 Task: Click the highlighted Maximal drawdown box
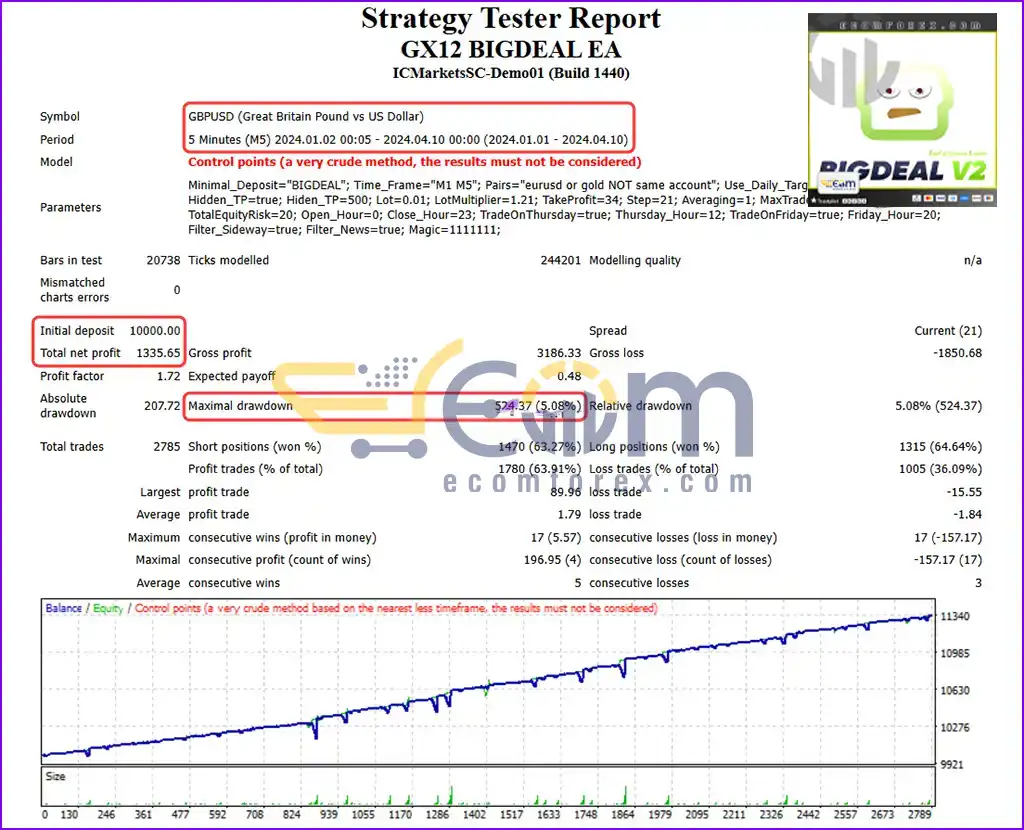click(x=385, y=406)
